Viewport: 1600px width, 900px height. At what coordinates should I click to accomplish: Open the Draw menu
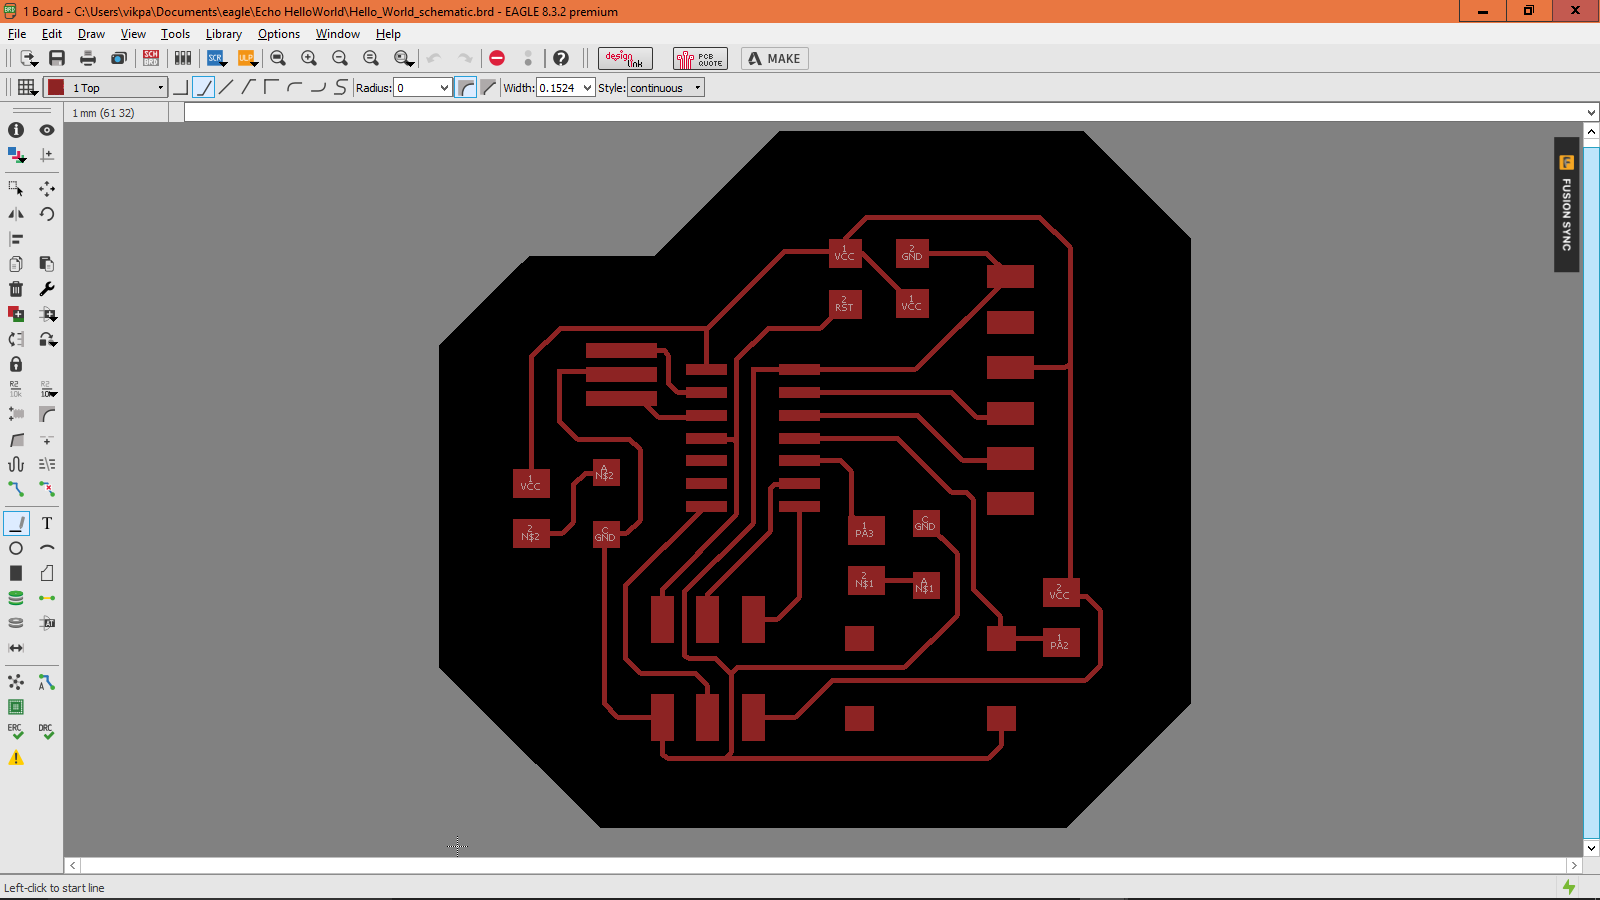91,34
